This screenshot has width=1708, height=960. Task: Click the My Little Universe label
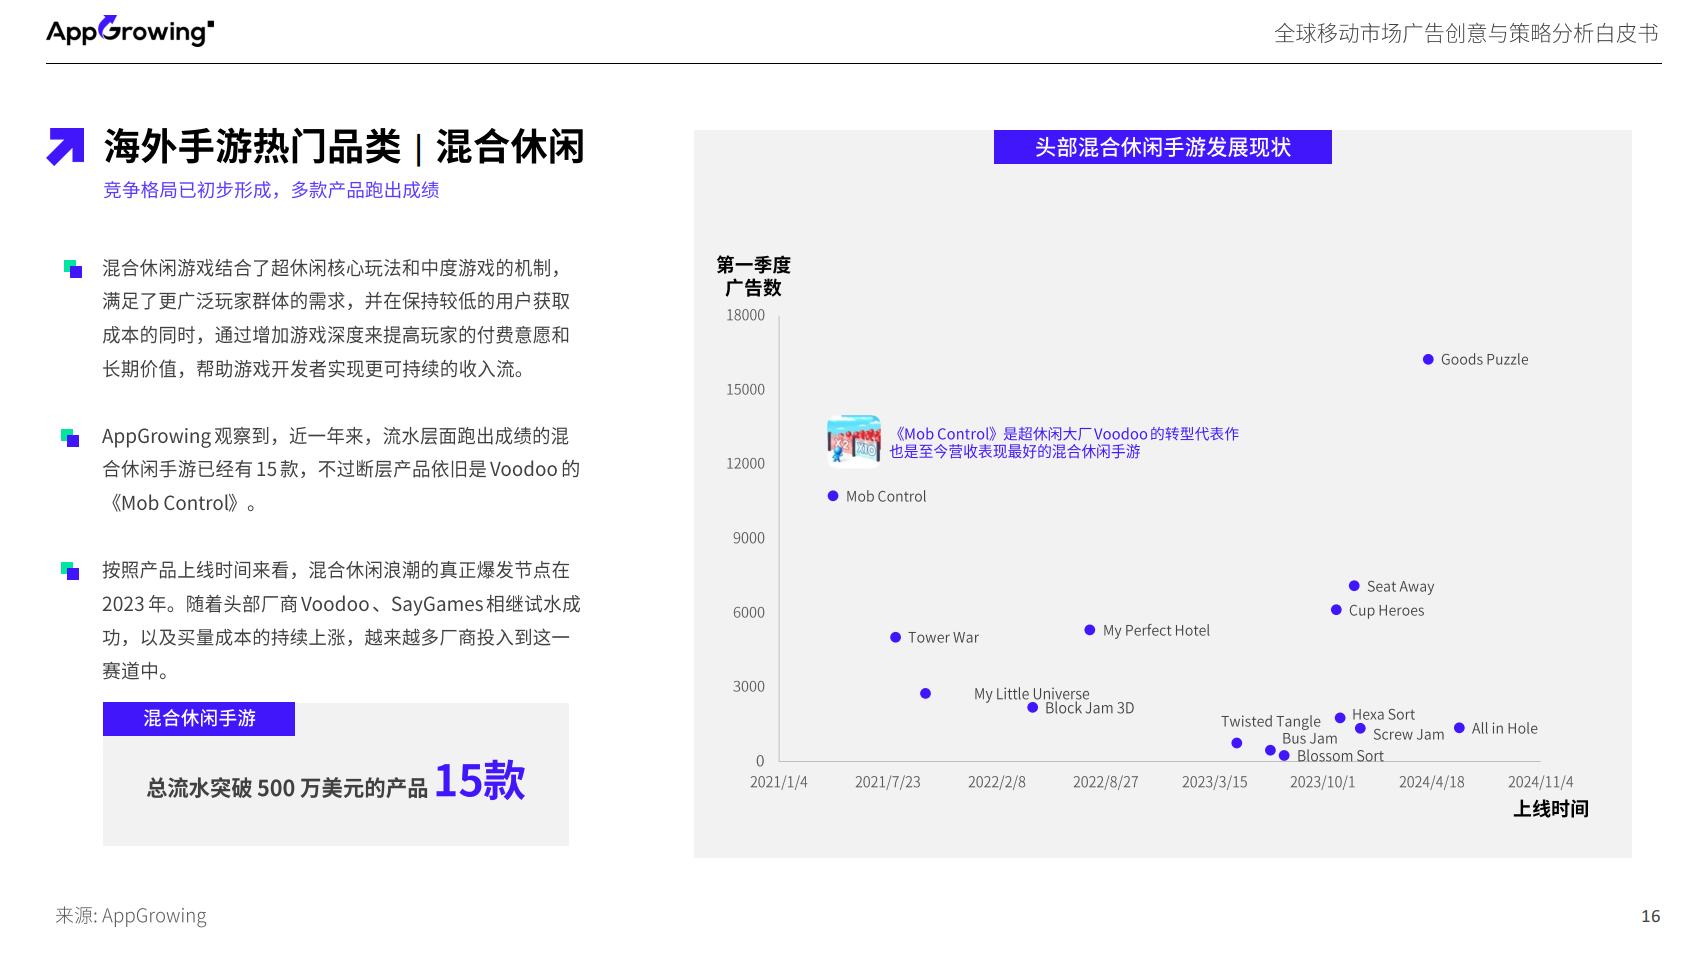(x=1032, y=693)
